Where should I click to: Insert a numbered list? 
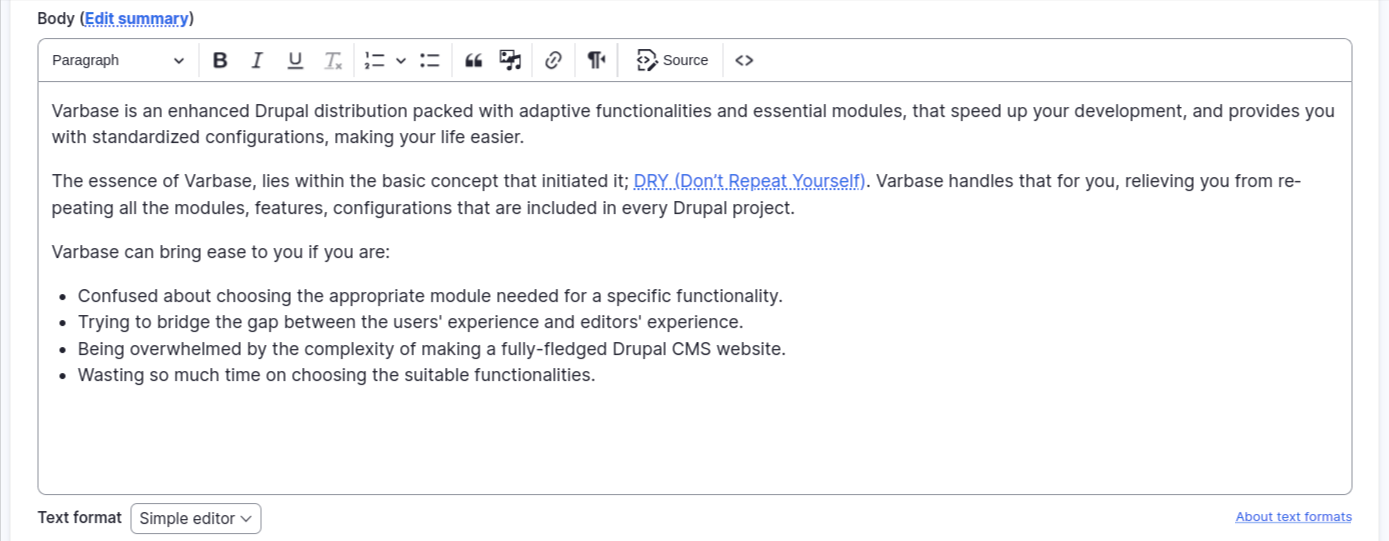click(x=375, y=61)
